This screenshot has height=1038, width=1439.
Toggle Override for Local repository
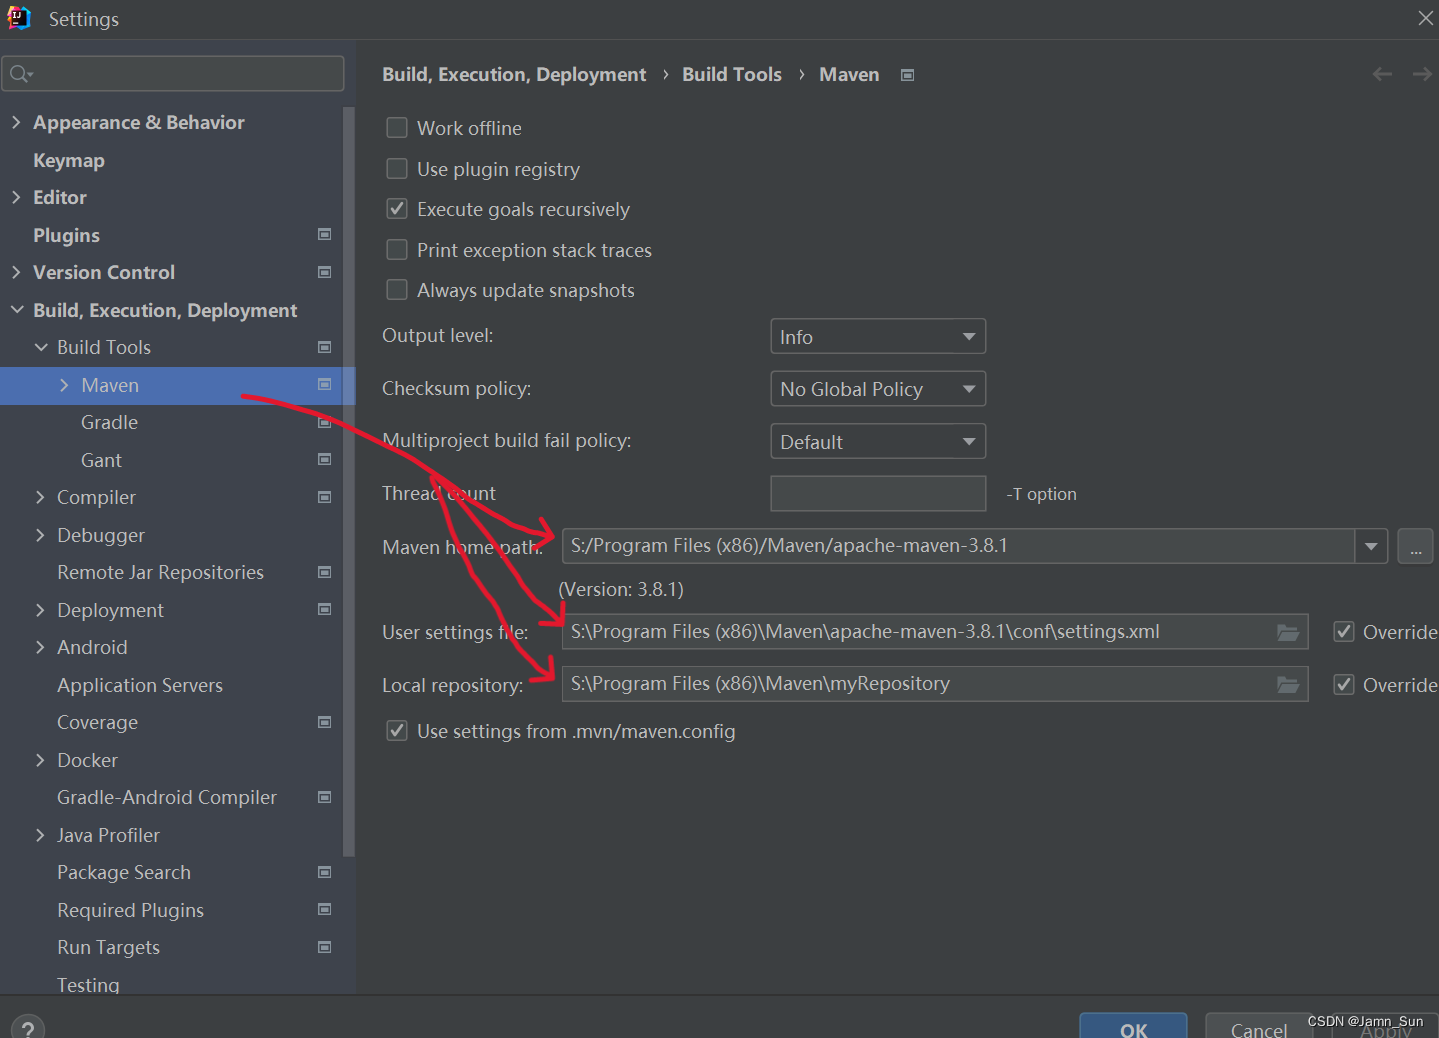[1344, 685]
